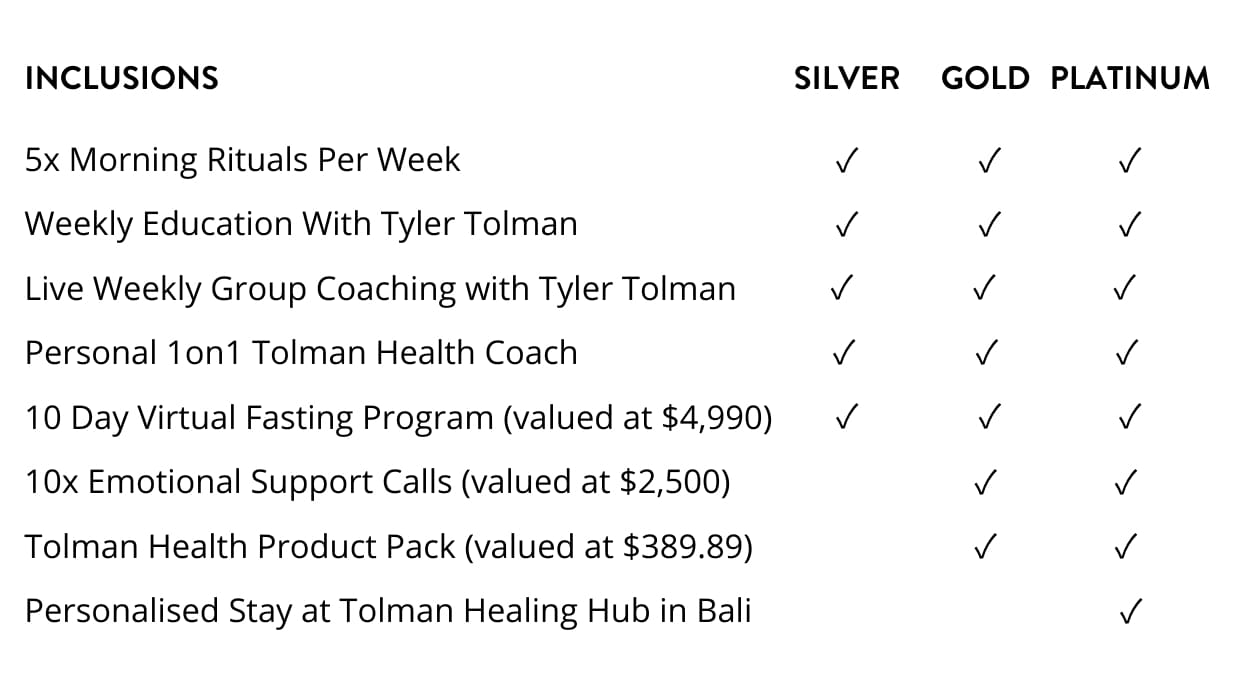Click Gold checkmark for 10 Day Virtual Fasting
Screen dimensions: 1235x689
point(988,418)
